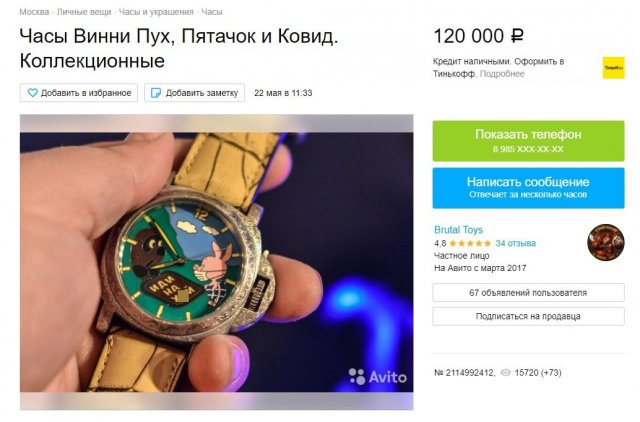Click the 'Москва' breadcrumb
This screenshot has width=640, height=422.
click(34, 11)
